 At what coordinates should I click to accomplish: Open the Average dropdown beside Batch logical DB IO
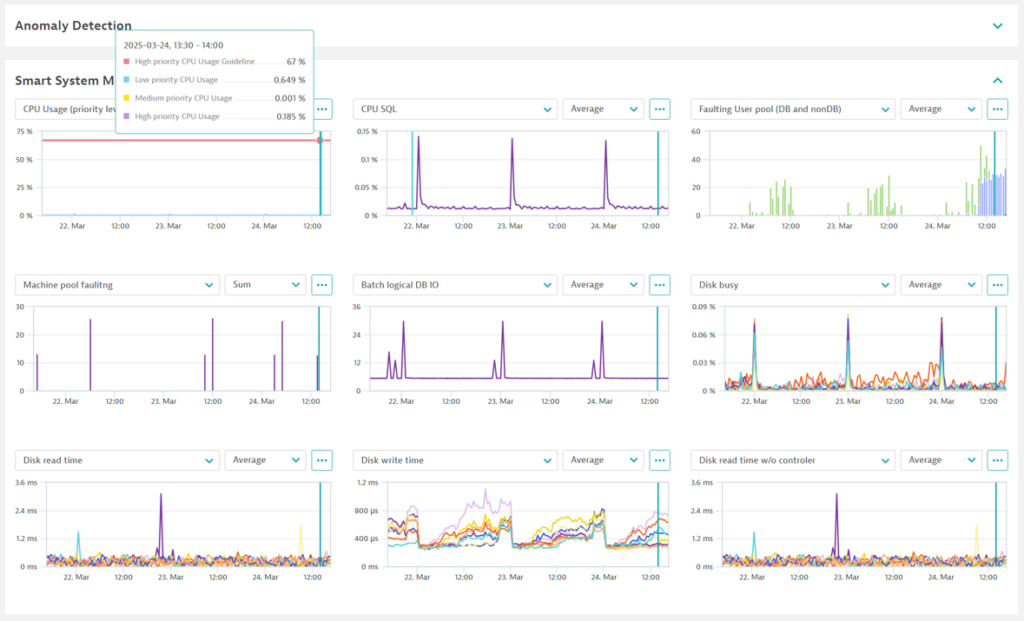click(x=602, y=285)
